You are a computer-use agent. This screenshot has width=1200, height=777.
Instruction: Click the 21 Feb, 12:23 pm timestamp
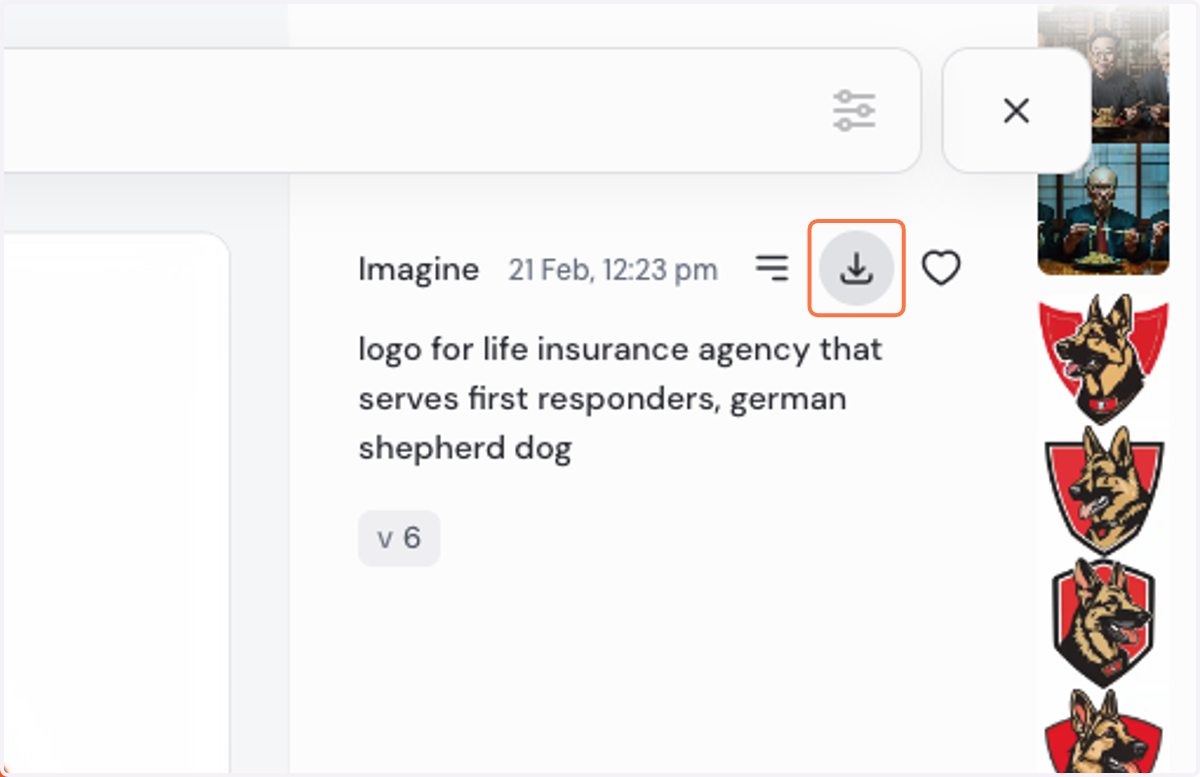613,270
